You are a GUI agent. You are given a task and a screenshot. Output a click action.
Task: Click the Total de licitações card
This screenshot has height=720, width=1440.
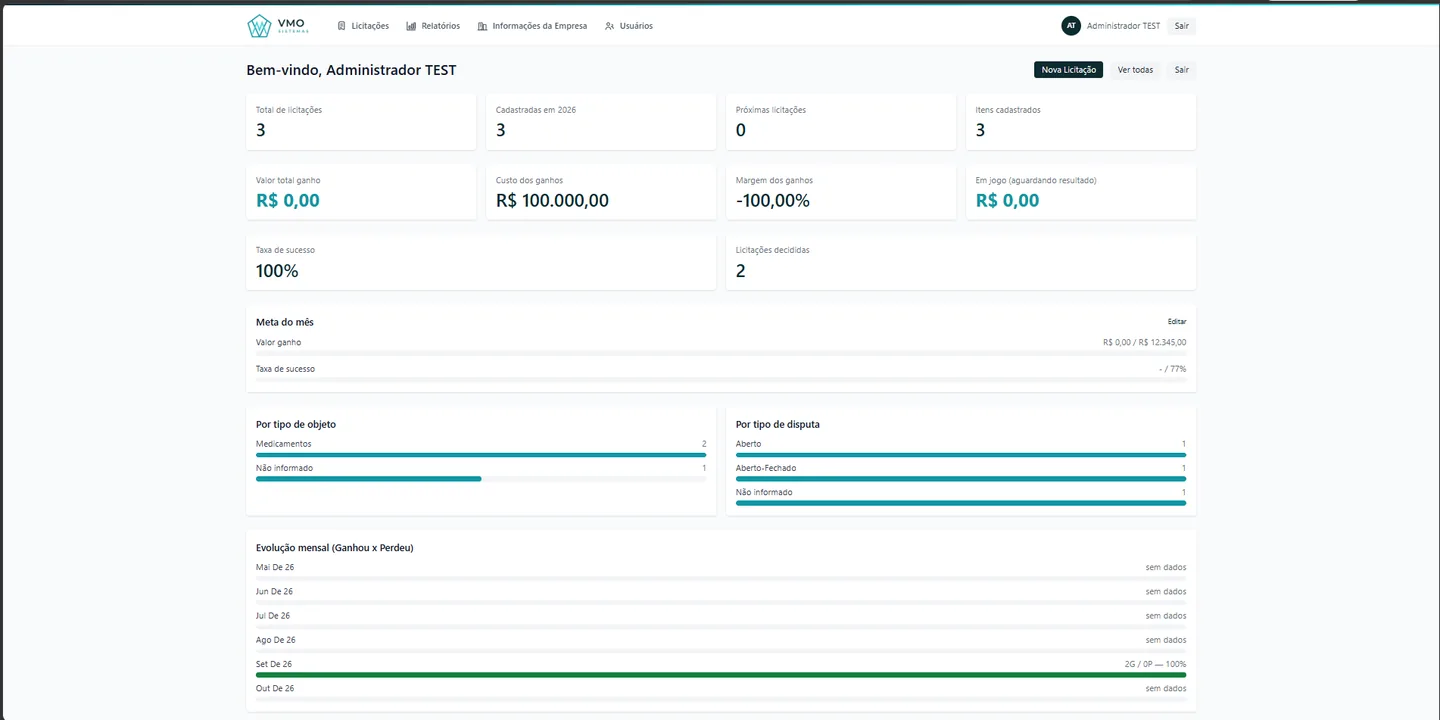[x=361, y=122]
